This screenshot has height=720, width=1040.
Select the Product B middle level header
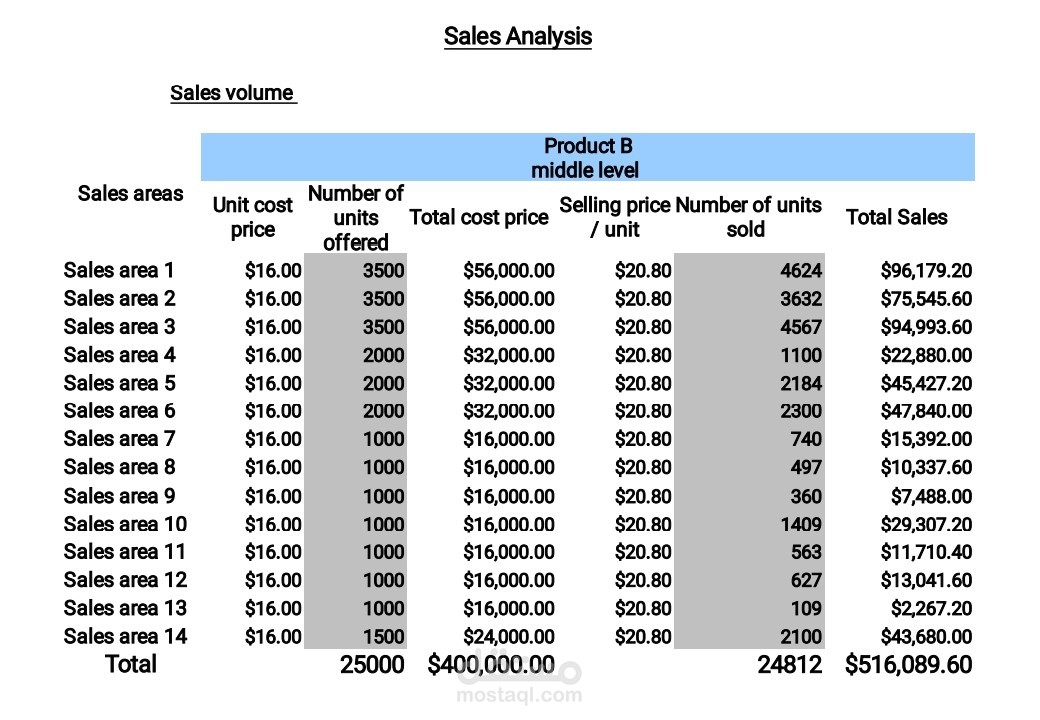click(588, 157)
